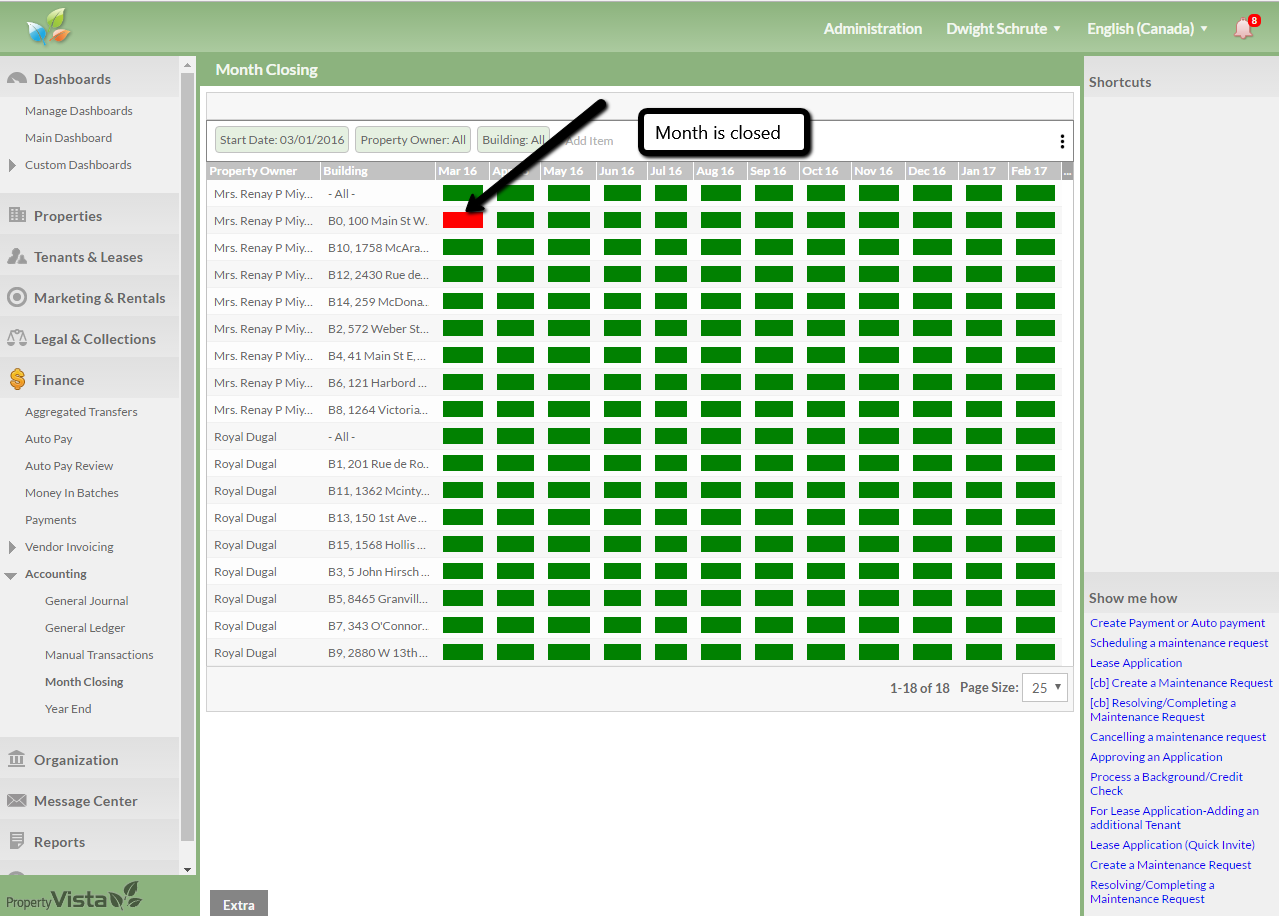
Task: Select General Ledger in Accounting menu
Action: tap(85, 628)
